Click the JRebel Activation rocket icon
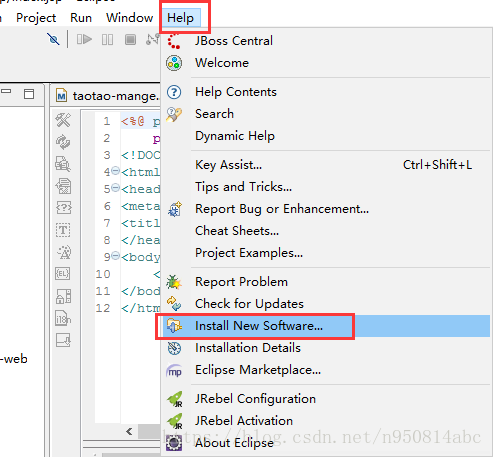Image resolution: width=493 pixels, height=457 pixels. 175,421
